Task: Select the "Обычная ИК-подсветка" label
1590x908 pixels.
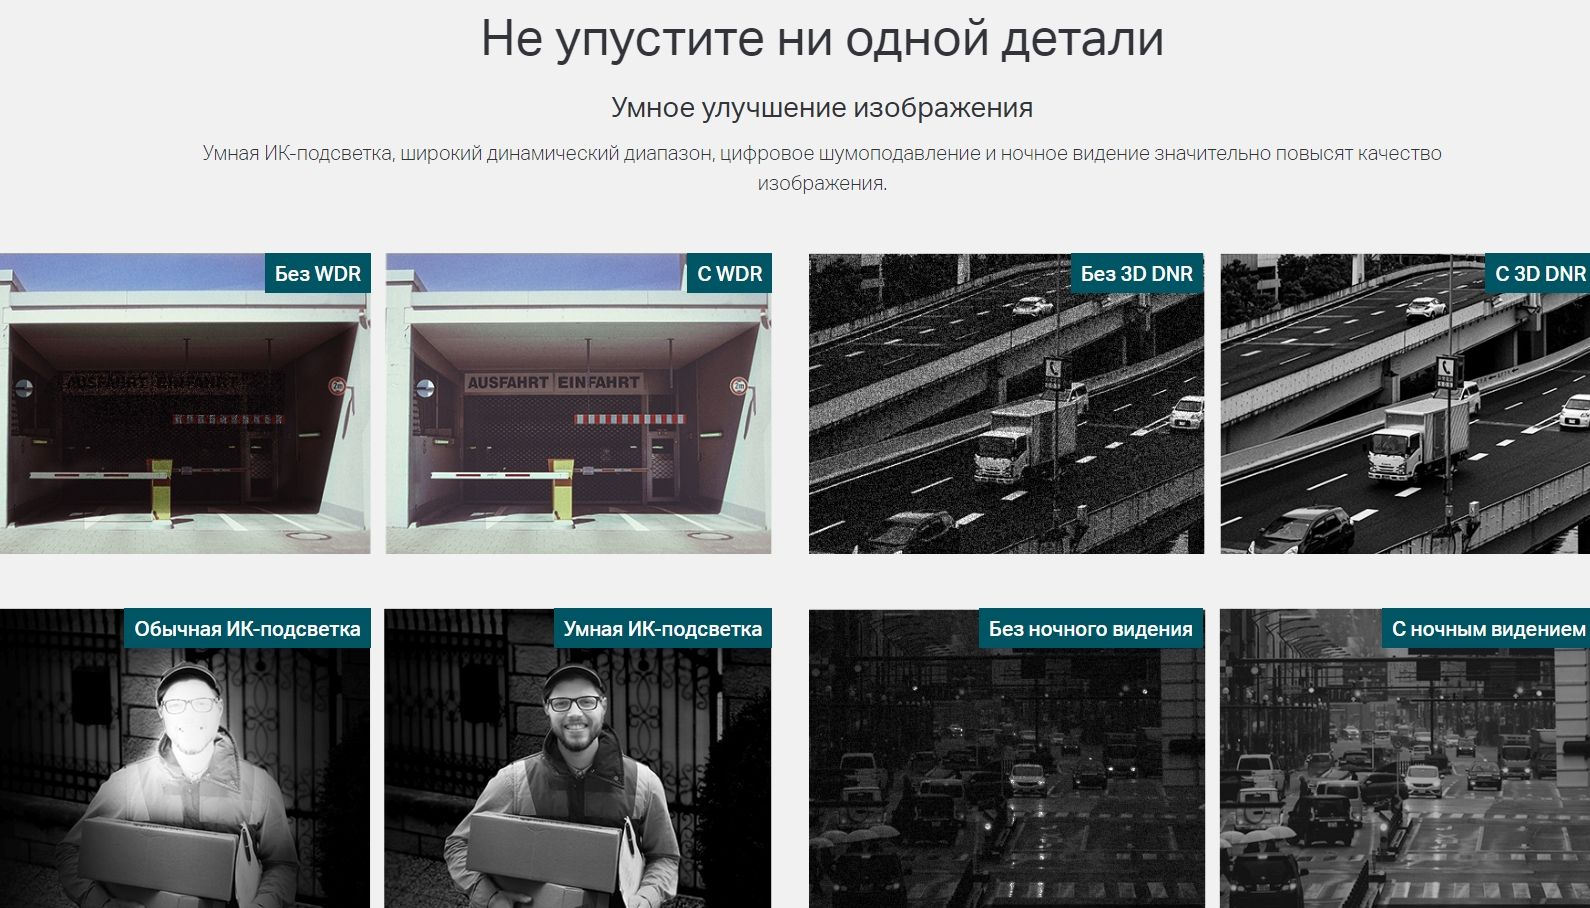Action: click(247, 629)
